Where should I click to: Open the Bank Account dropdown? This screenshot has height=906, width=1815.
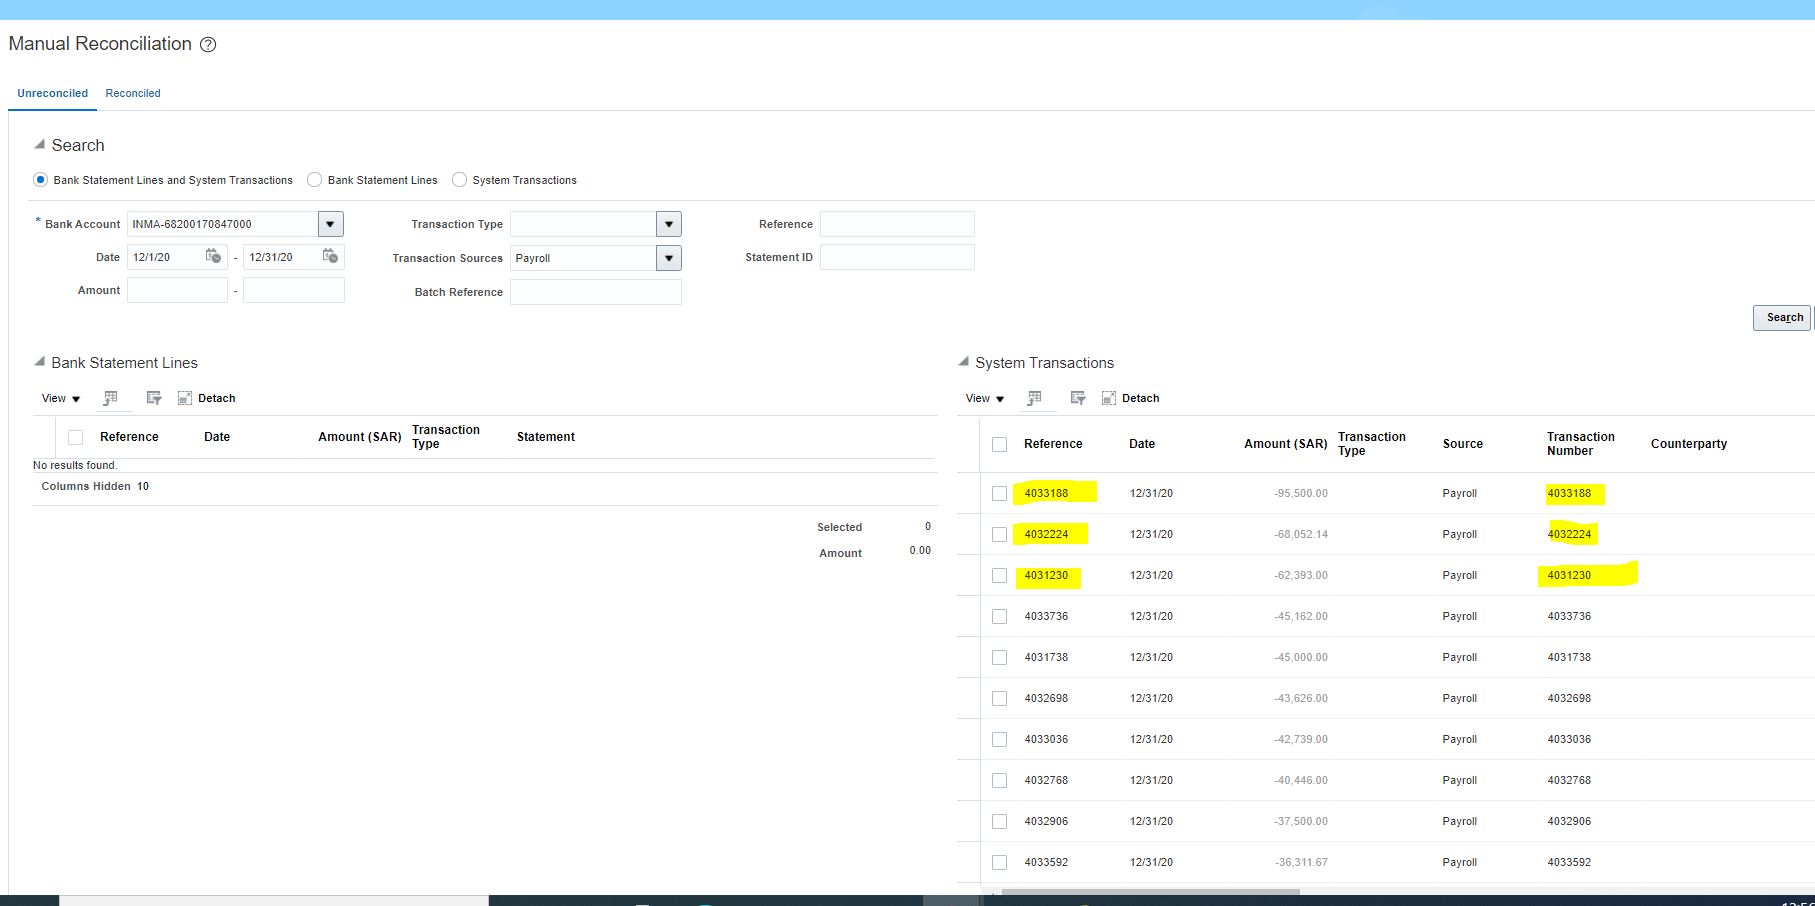(330, 223)
